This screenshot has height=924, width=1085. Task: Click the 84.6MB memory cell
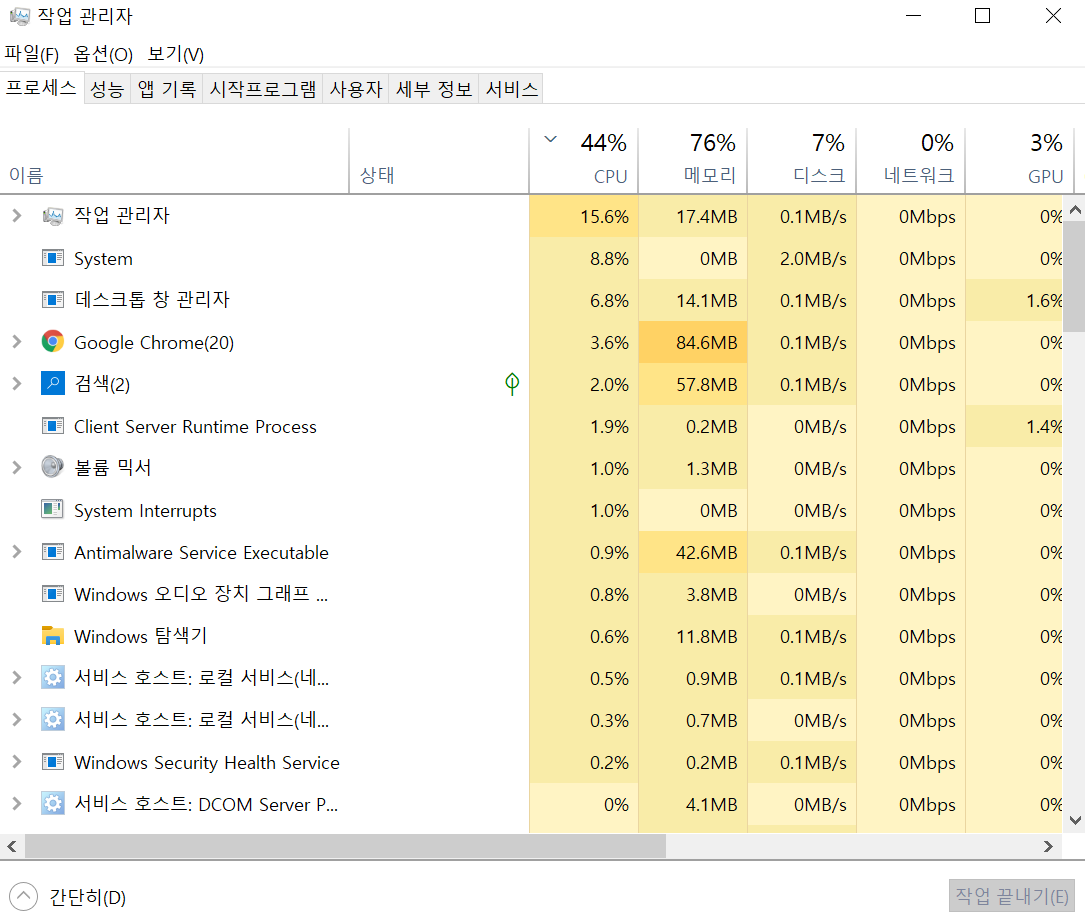coord(693,342)
